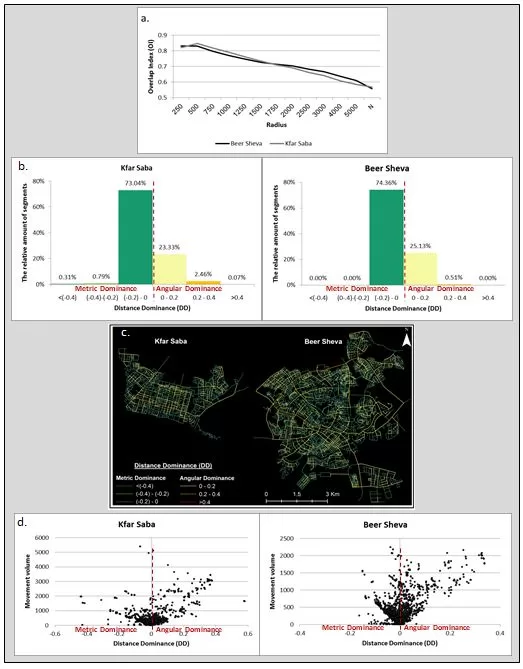
Task: Click the red Metric Dominance label in Kfar Saba histogram
Action: click(x=106, y=288)
